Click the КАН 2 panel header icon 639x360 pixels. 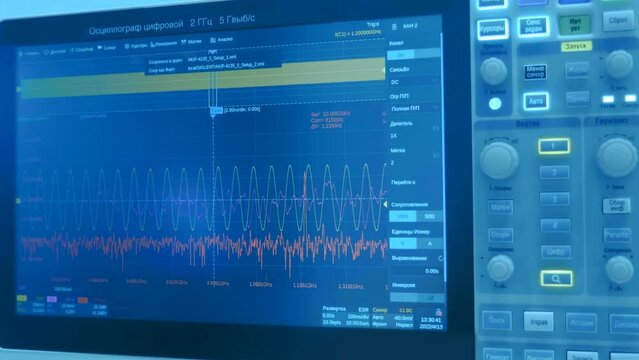[394, 27]
